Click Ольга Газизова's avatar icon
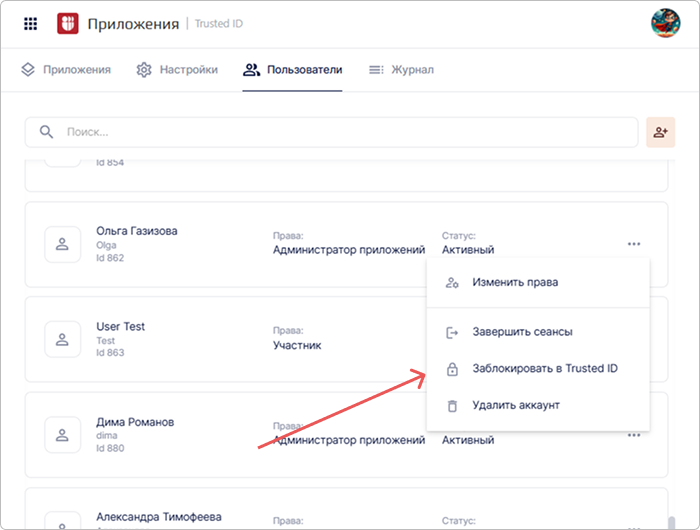Image resolution: width=700 pixels, height=530 pixels. 62,244
